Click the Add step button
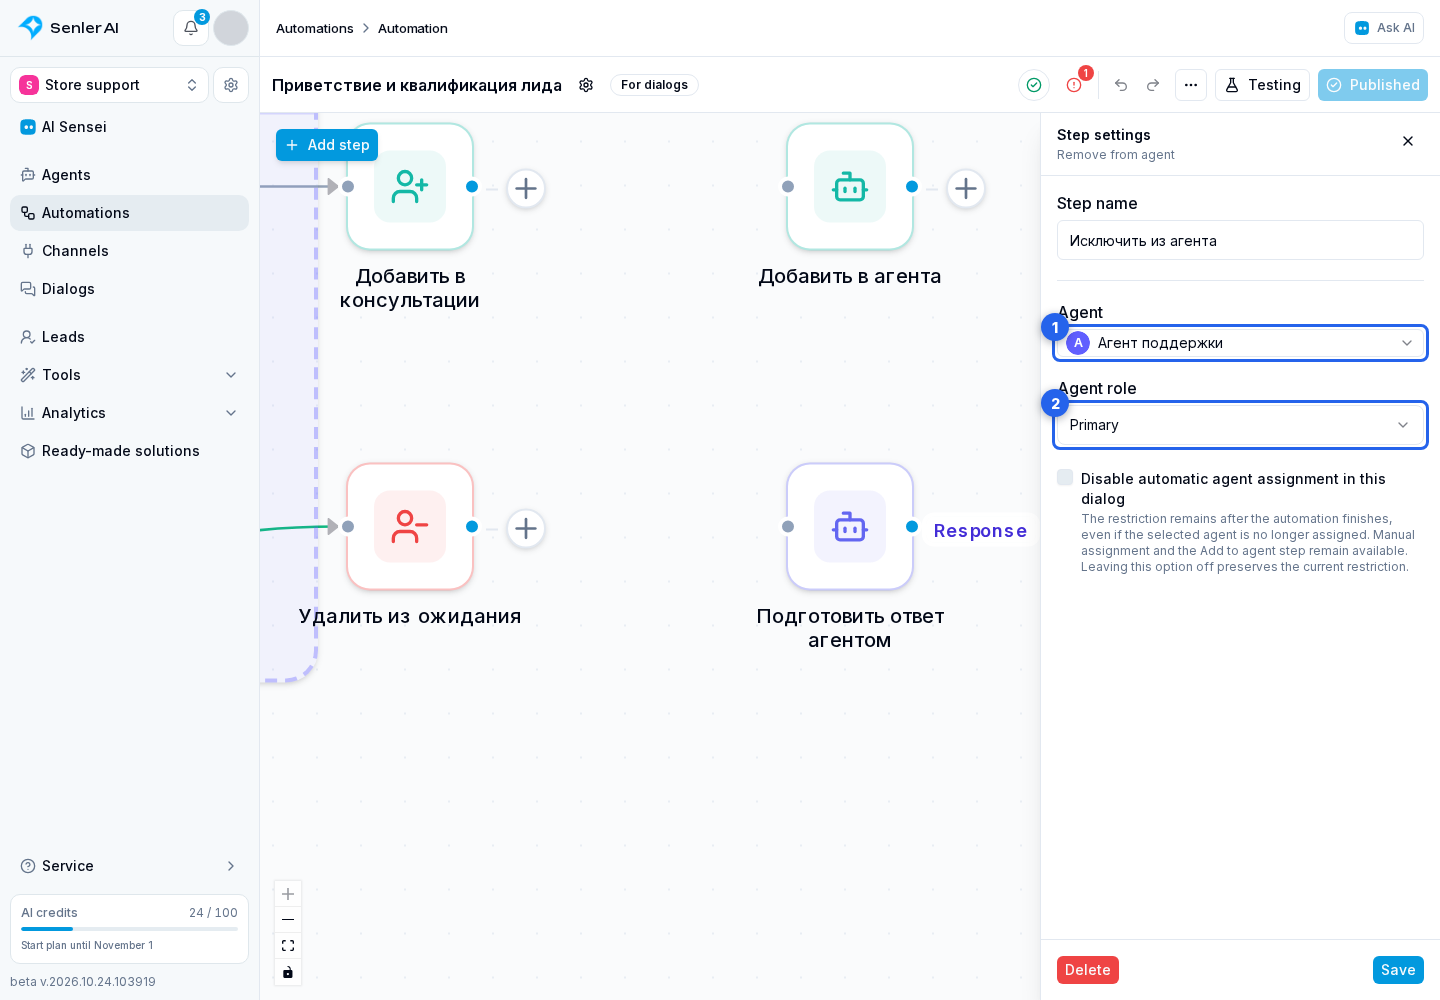 click(x=327, y=145)
